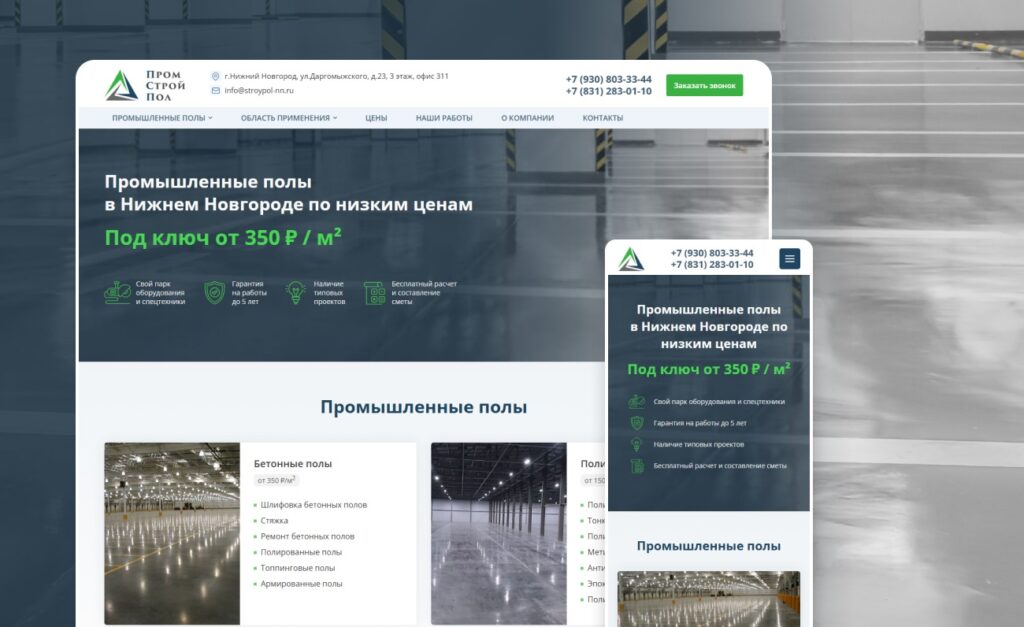Expand the 'Промышленные полы' dropdown menu
The width and height of the screenshot is (1024, 627).
pos(162,118)
